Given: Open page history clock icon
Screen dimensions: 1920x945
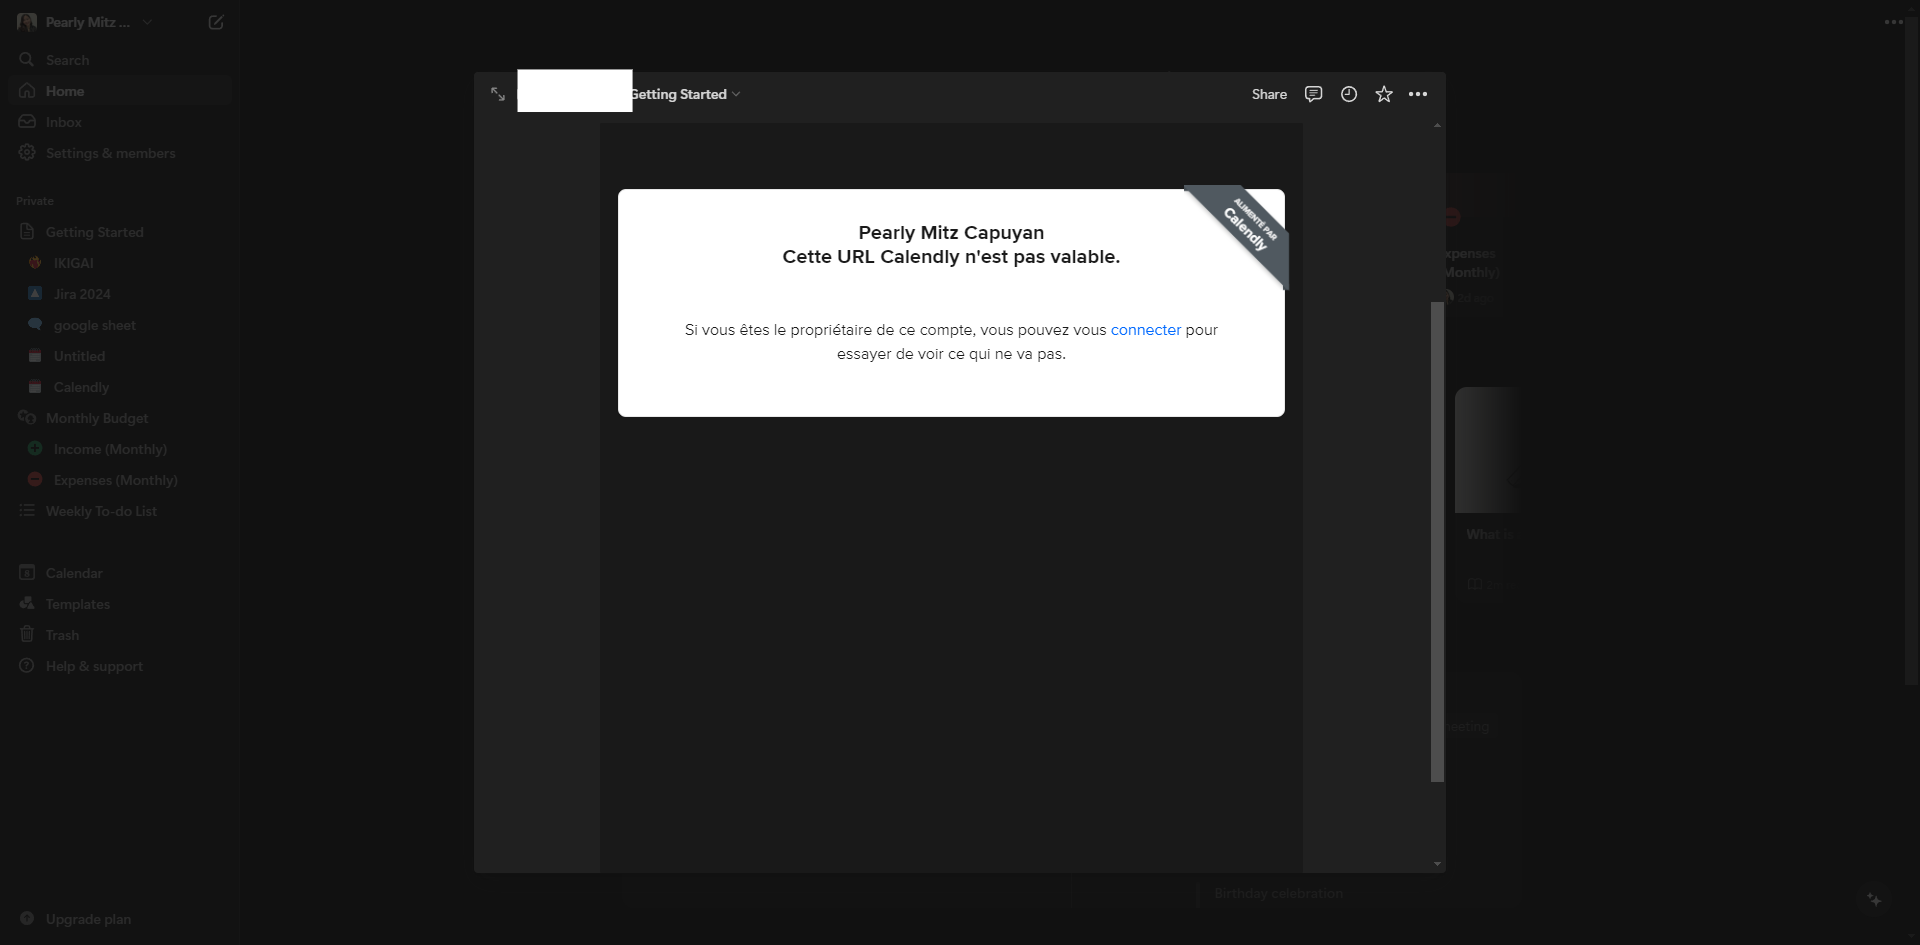Looking at the screenshot, I should click(x=1349, y=94).
